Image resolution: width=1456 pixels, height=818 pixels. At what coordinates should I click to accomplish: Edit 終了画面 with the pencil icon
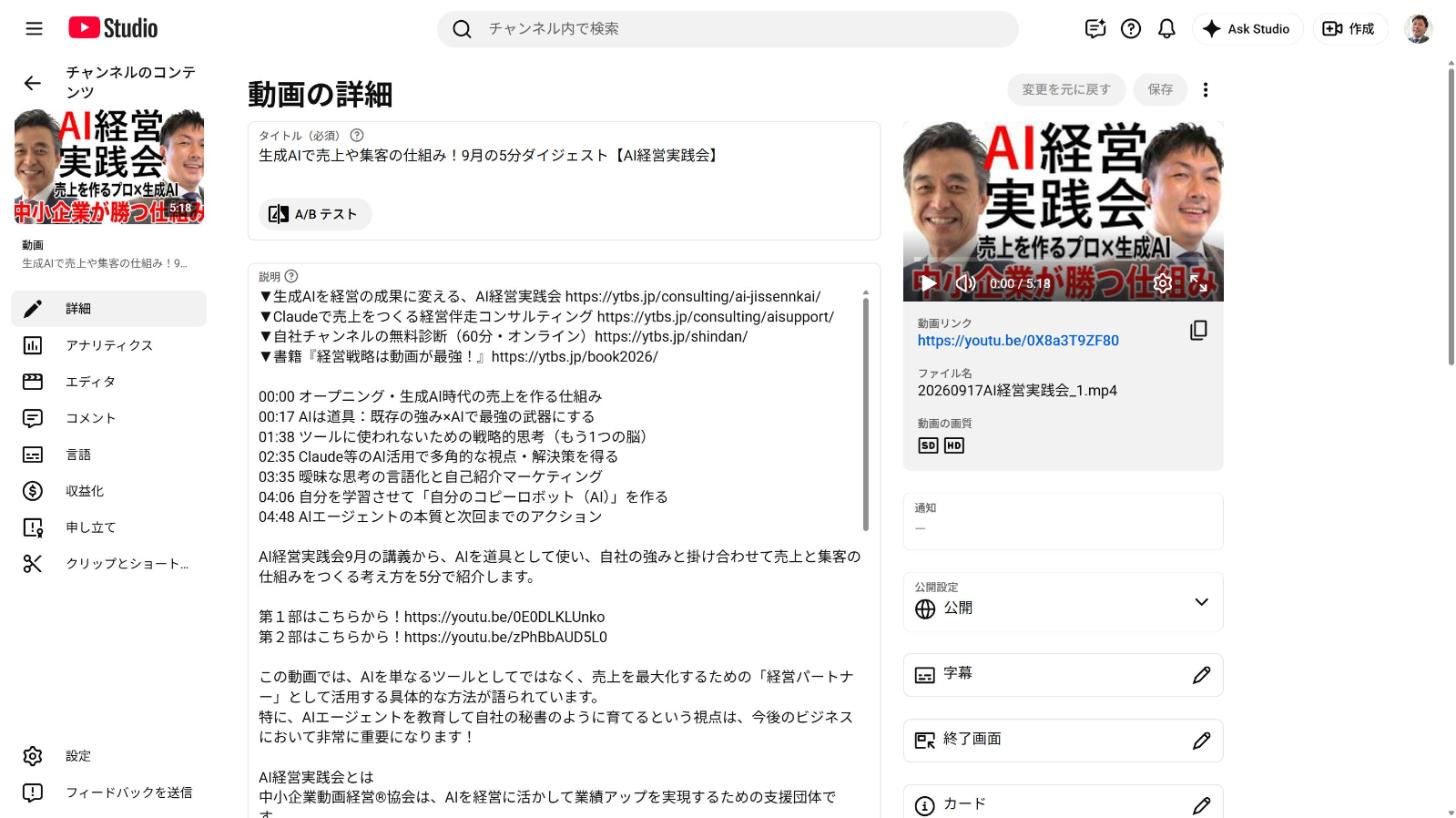coord(1201,741)
